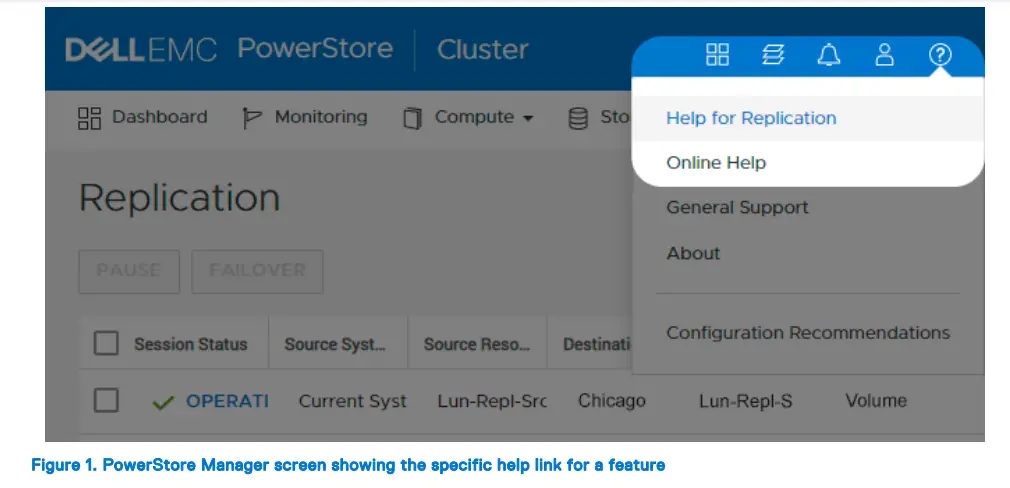Select Online Help menu item

tap(808, 163)
